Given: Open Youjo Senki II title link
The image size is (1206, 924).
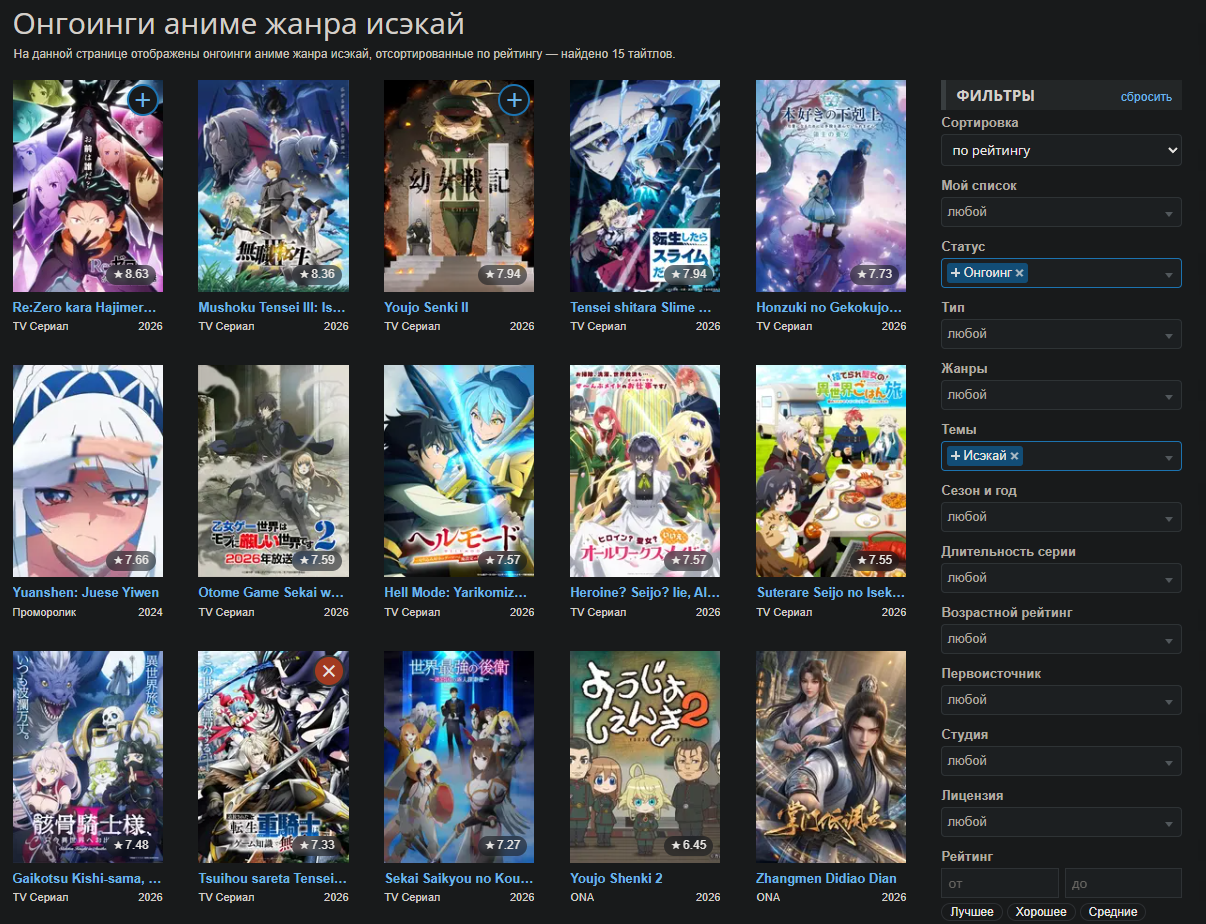Looking at the screenshot, I should pyautogui.click(x=426, y=308).
